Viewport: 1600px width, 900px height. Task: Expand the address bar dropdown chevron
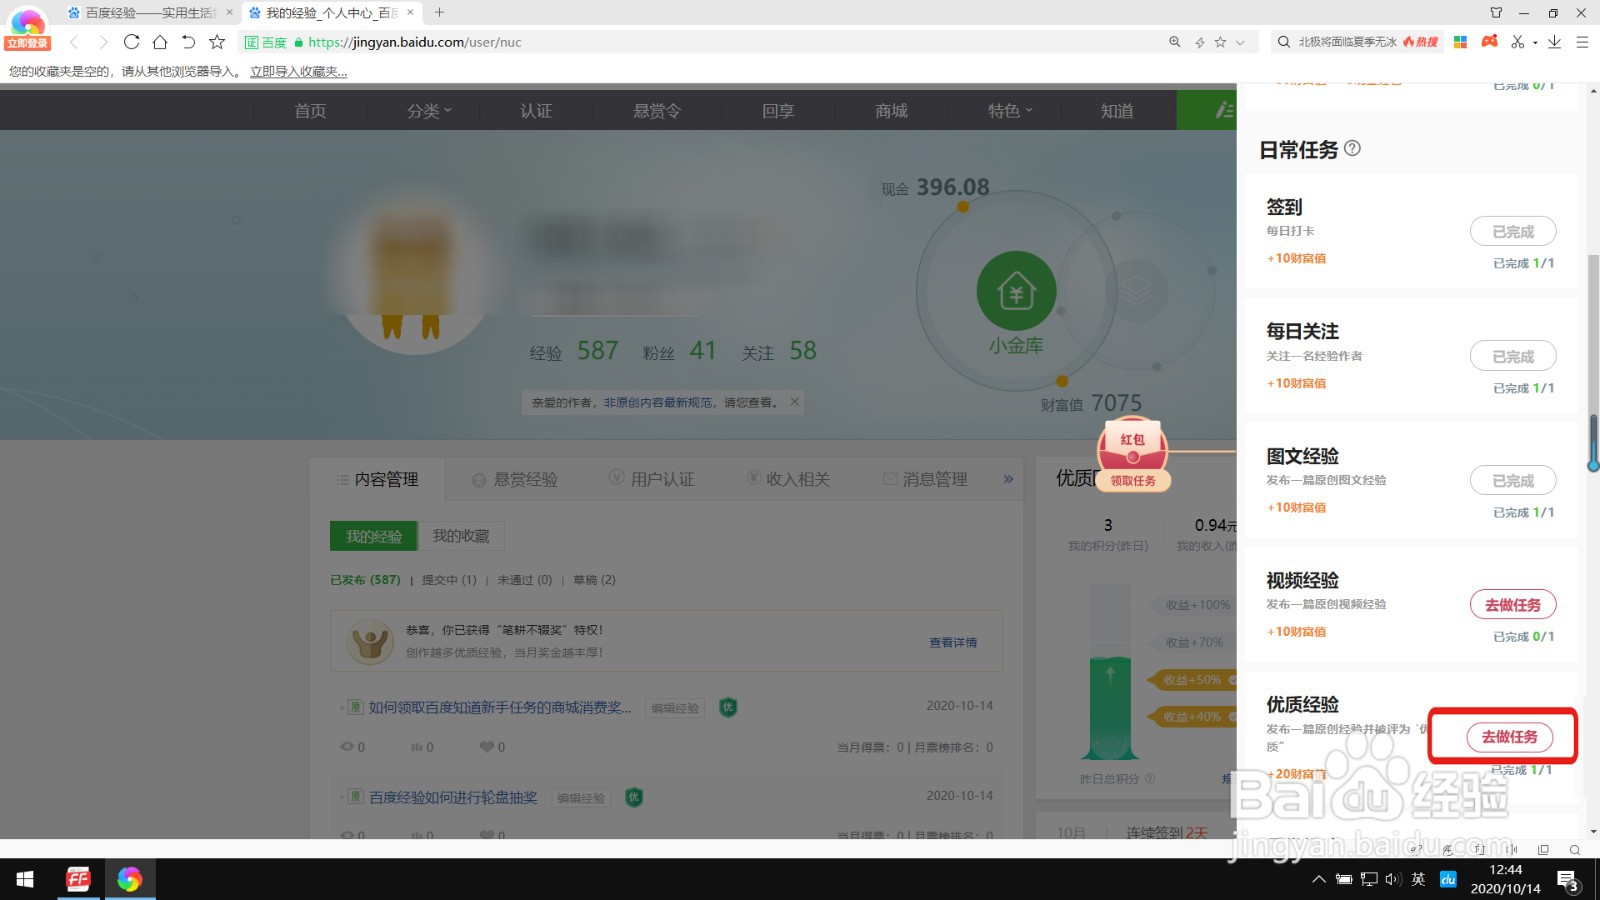(x=1240, y=42)
